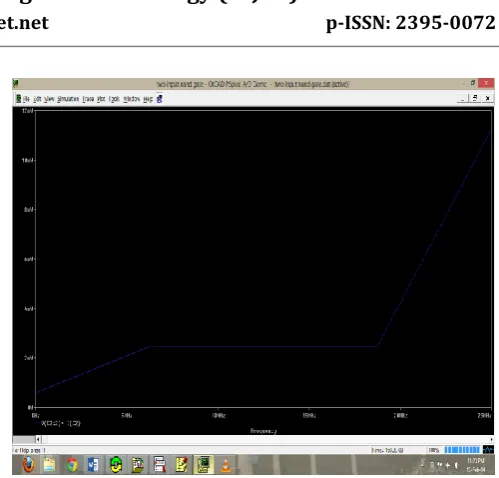Open the Tools menu

click(x=114, y=99)
